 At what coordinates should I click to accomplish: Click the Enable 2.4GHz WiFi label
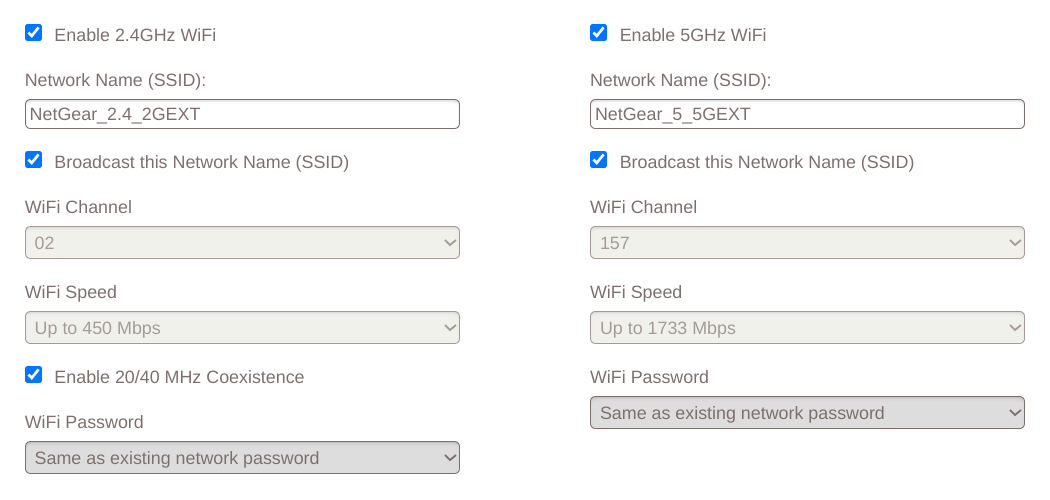tap(135, 35)
